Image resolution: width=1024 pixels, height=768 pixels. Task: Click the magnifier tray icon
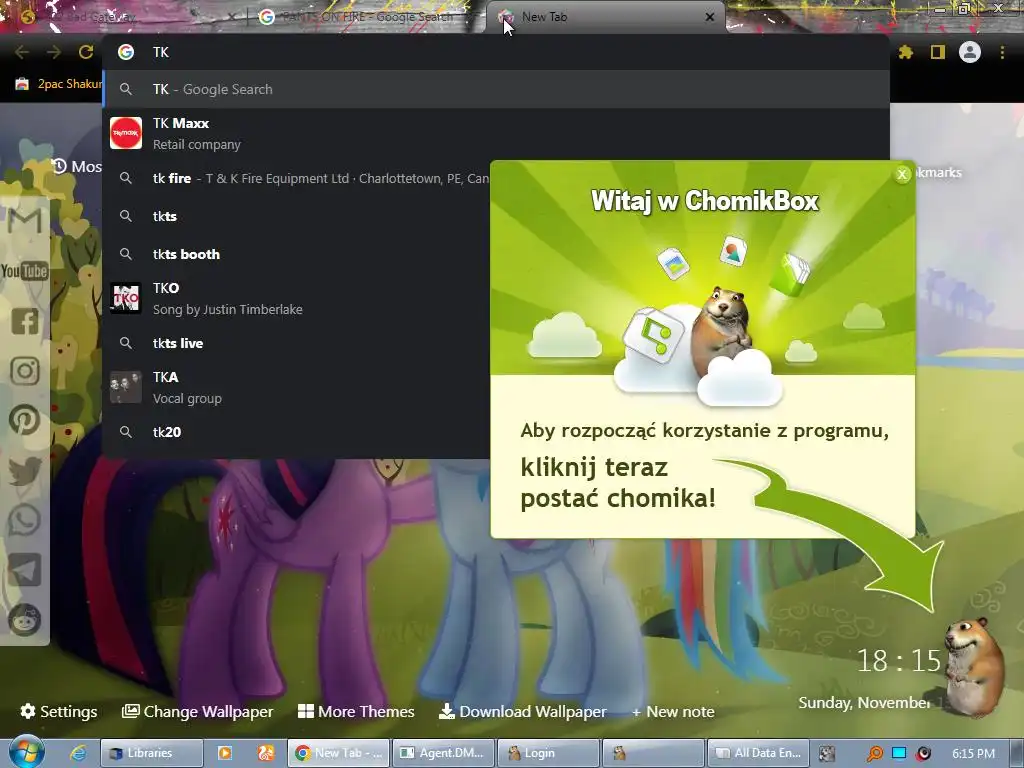(874, 754)
